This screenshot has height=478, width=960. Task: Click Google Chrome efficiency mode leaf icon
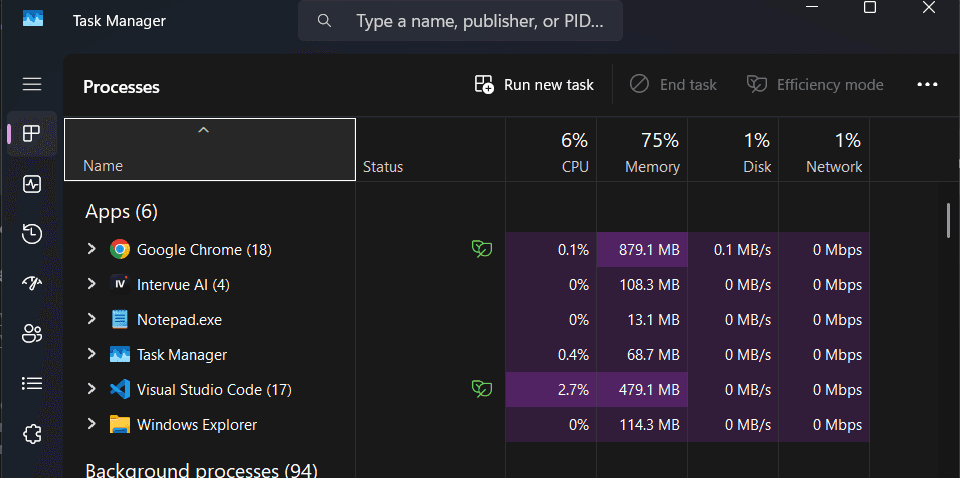pyautogui.click(x=482, y=249)
